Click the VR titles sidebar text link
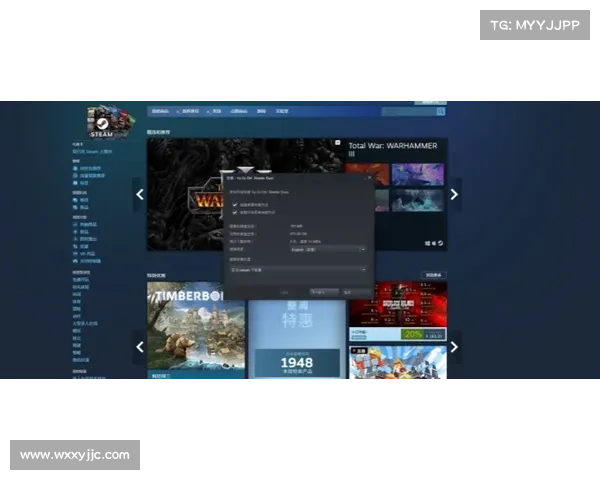Image resolution: width=600 pixels, height=480 pixels. 88,254
